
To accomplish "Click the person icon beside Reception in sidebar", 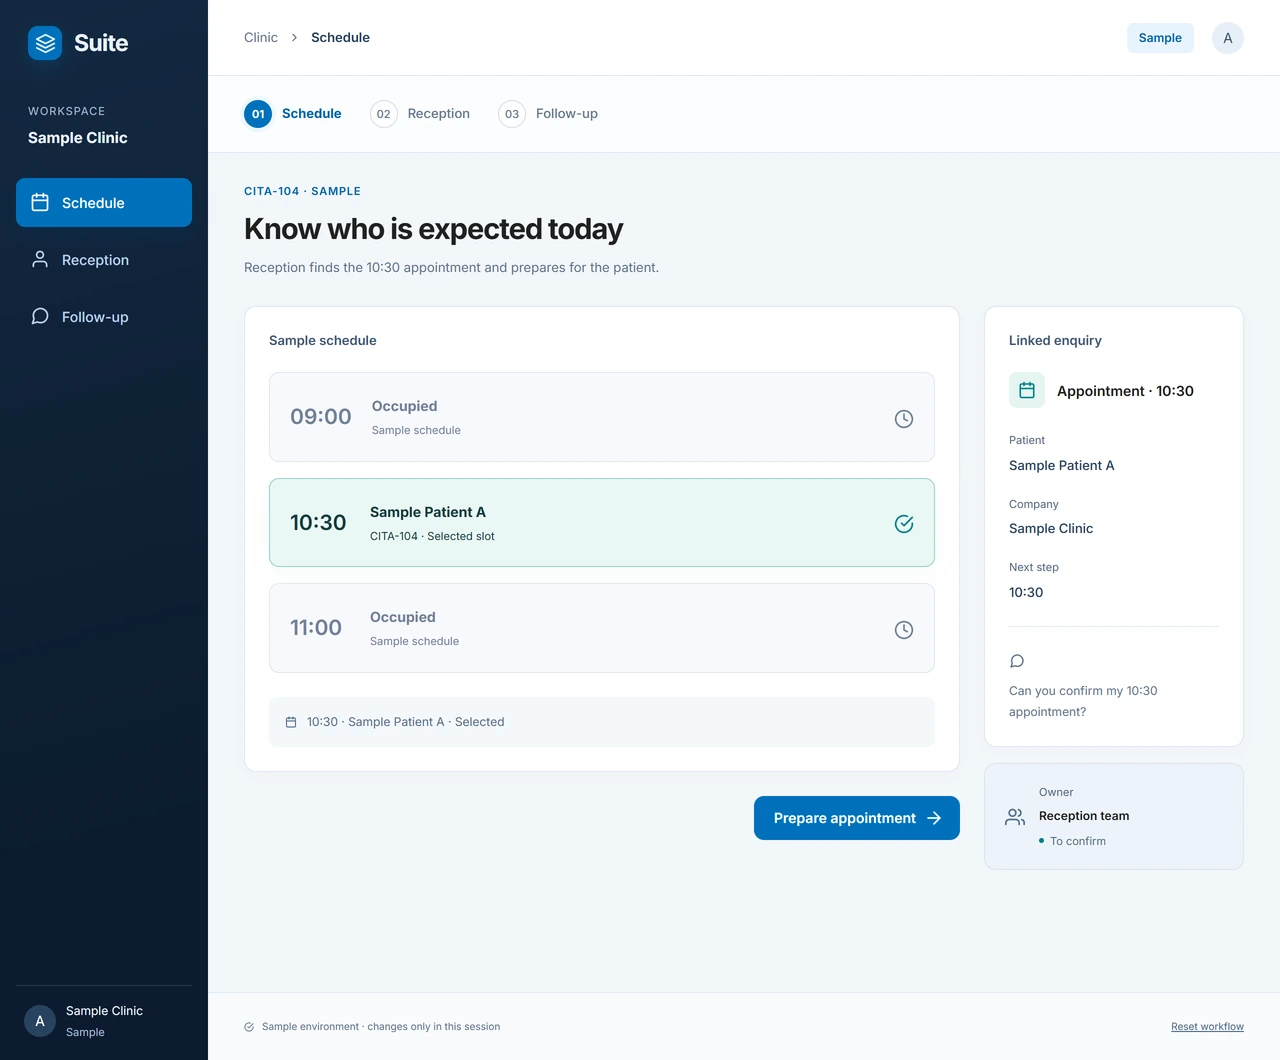I will click(x=40, y=259).
